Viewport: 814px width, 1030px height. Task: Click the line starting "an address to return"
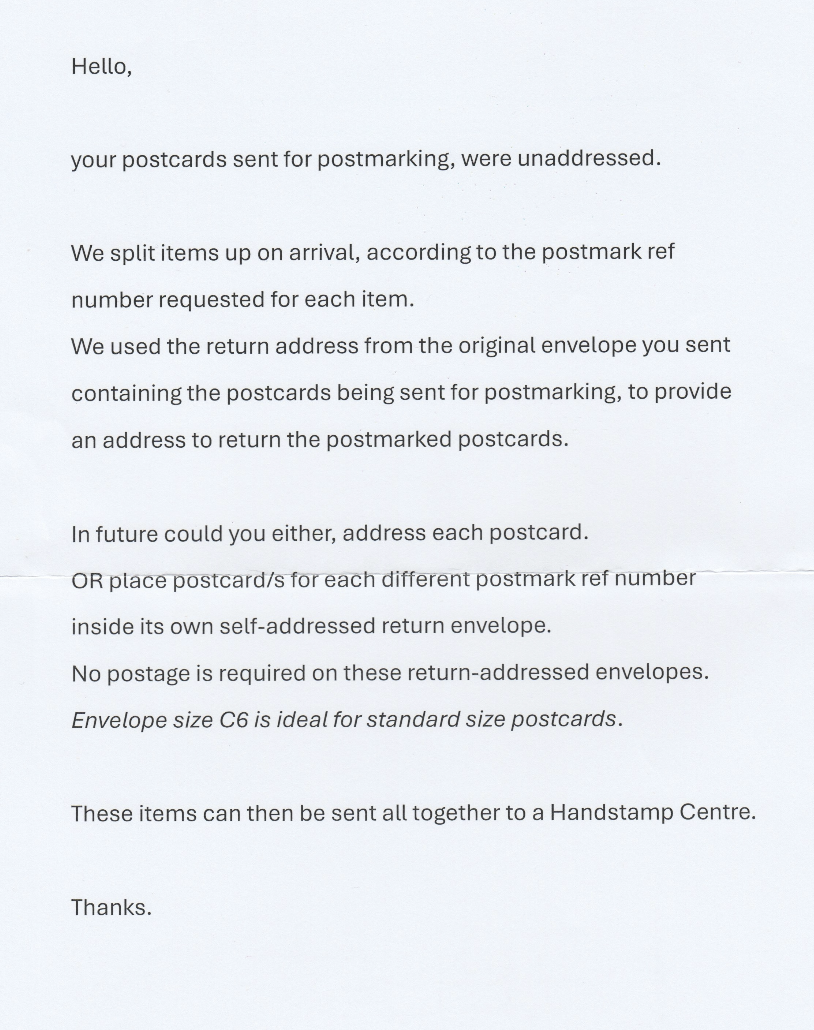click(319, 439)
